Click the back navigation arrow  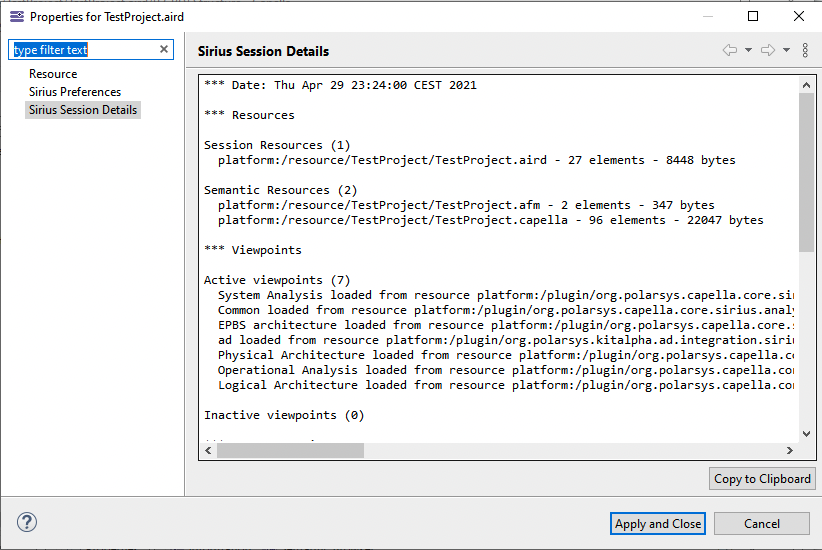point(730,50)
